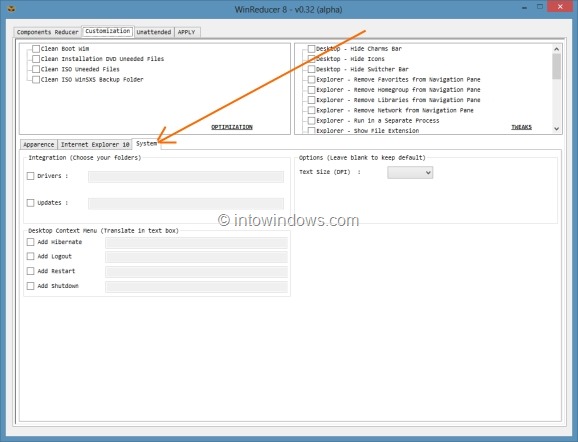The height and width of the screenshot is (442, 578).
Task: Tick the Add Logout checkbox
Action: coord(31,256)
